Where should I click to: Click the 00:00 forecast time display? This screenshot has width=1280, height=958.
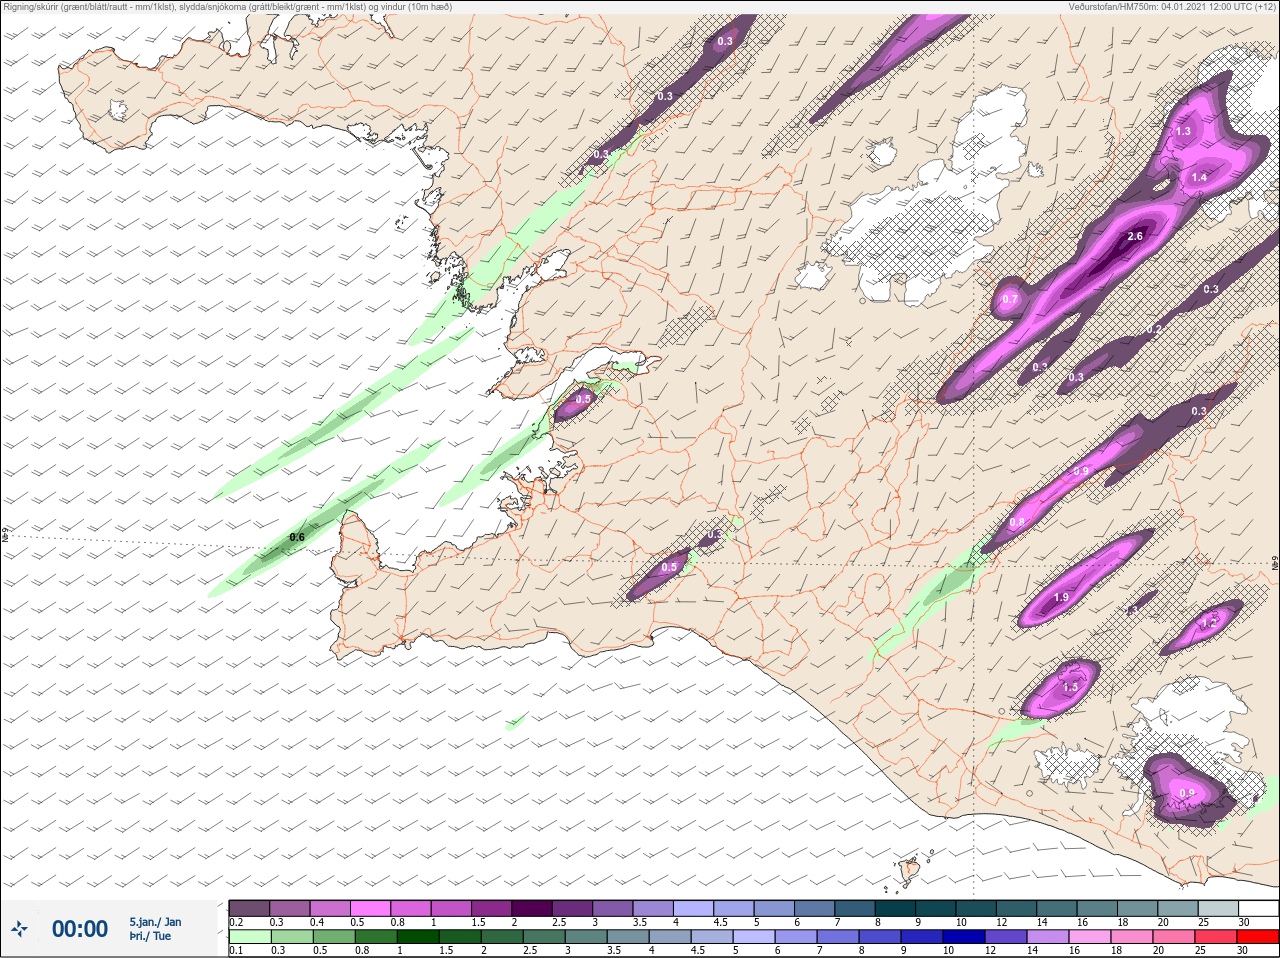(80, 929)
